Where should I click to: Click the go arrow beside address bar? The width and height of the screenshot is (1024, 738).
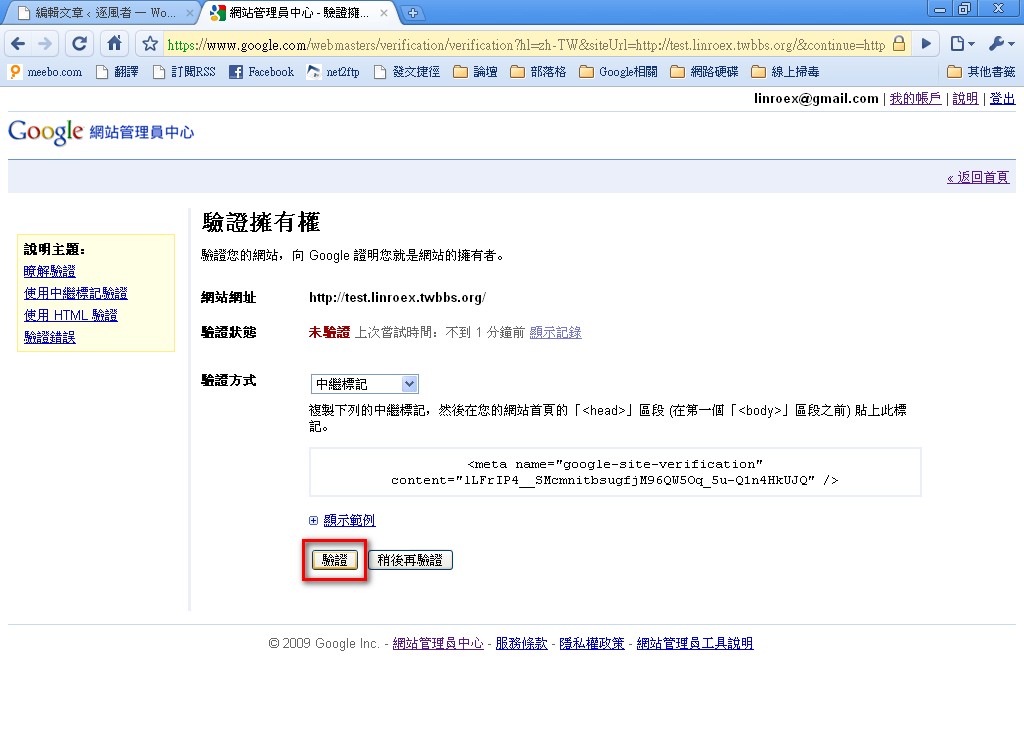926,44
